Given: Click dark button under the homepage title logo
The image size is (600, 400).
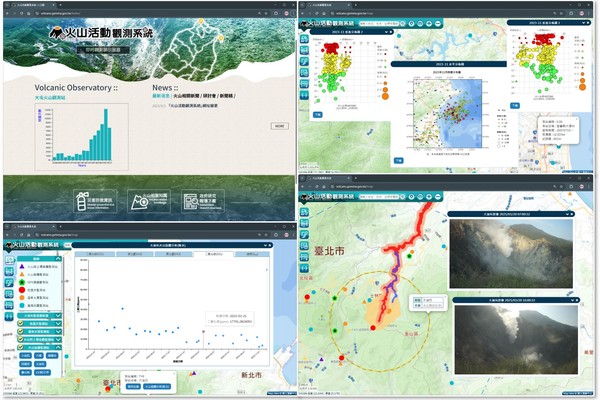Looking at the screenshot, I should pyautogui.click(x=103, y=50).
